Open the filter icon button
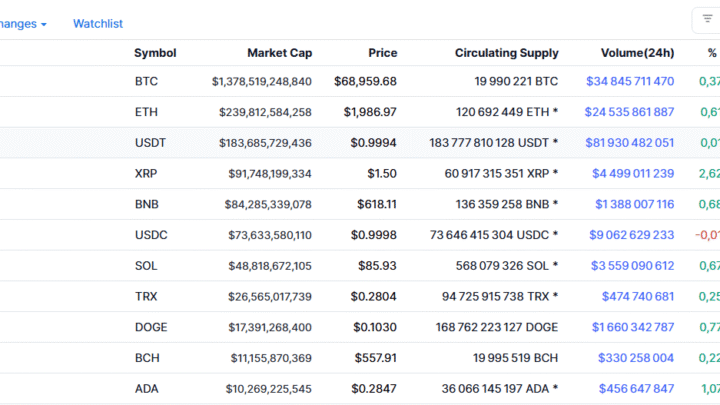Screen dimensions: 720x405 tap(707, 19)
